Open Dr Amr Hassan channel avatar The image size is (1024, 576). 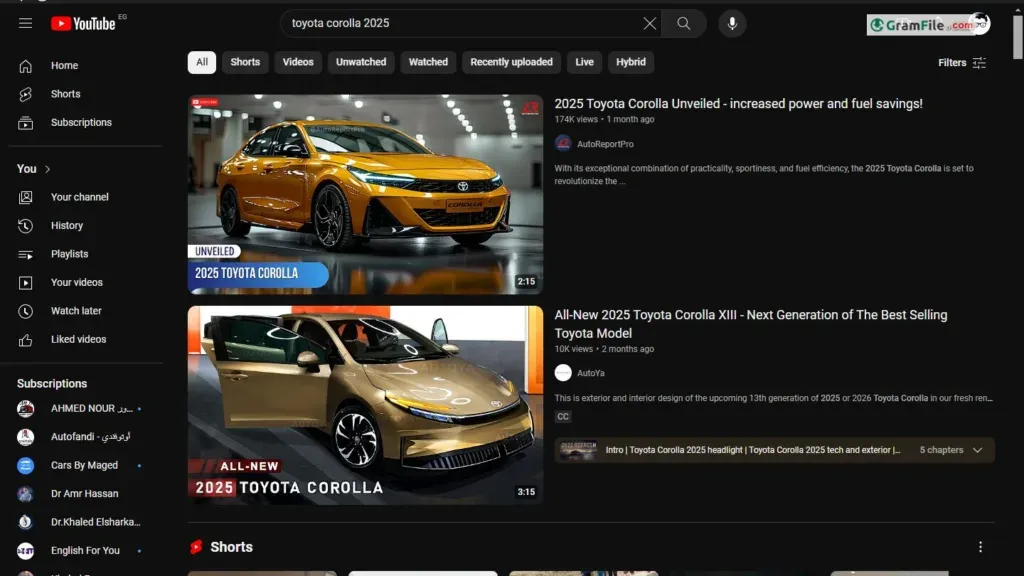[25, 494]
